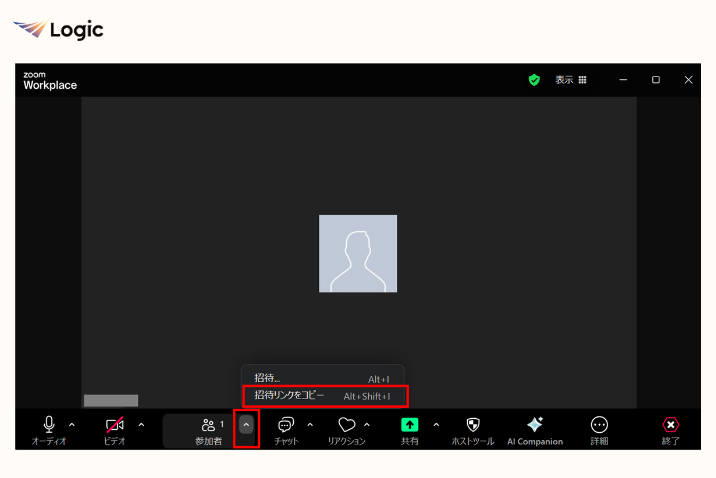The height and width of the screenshot is (478, 716).
Task: Launch AI Companion sparkle icon
Action: pyautogui.click(x=535, y=426)
